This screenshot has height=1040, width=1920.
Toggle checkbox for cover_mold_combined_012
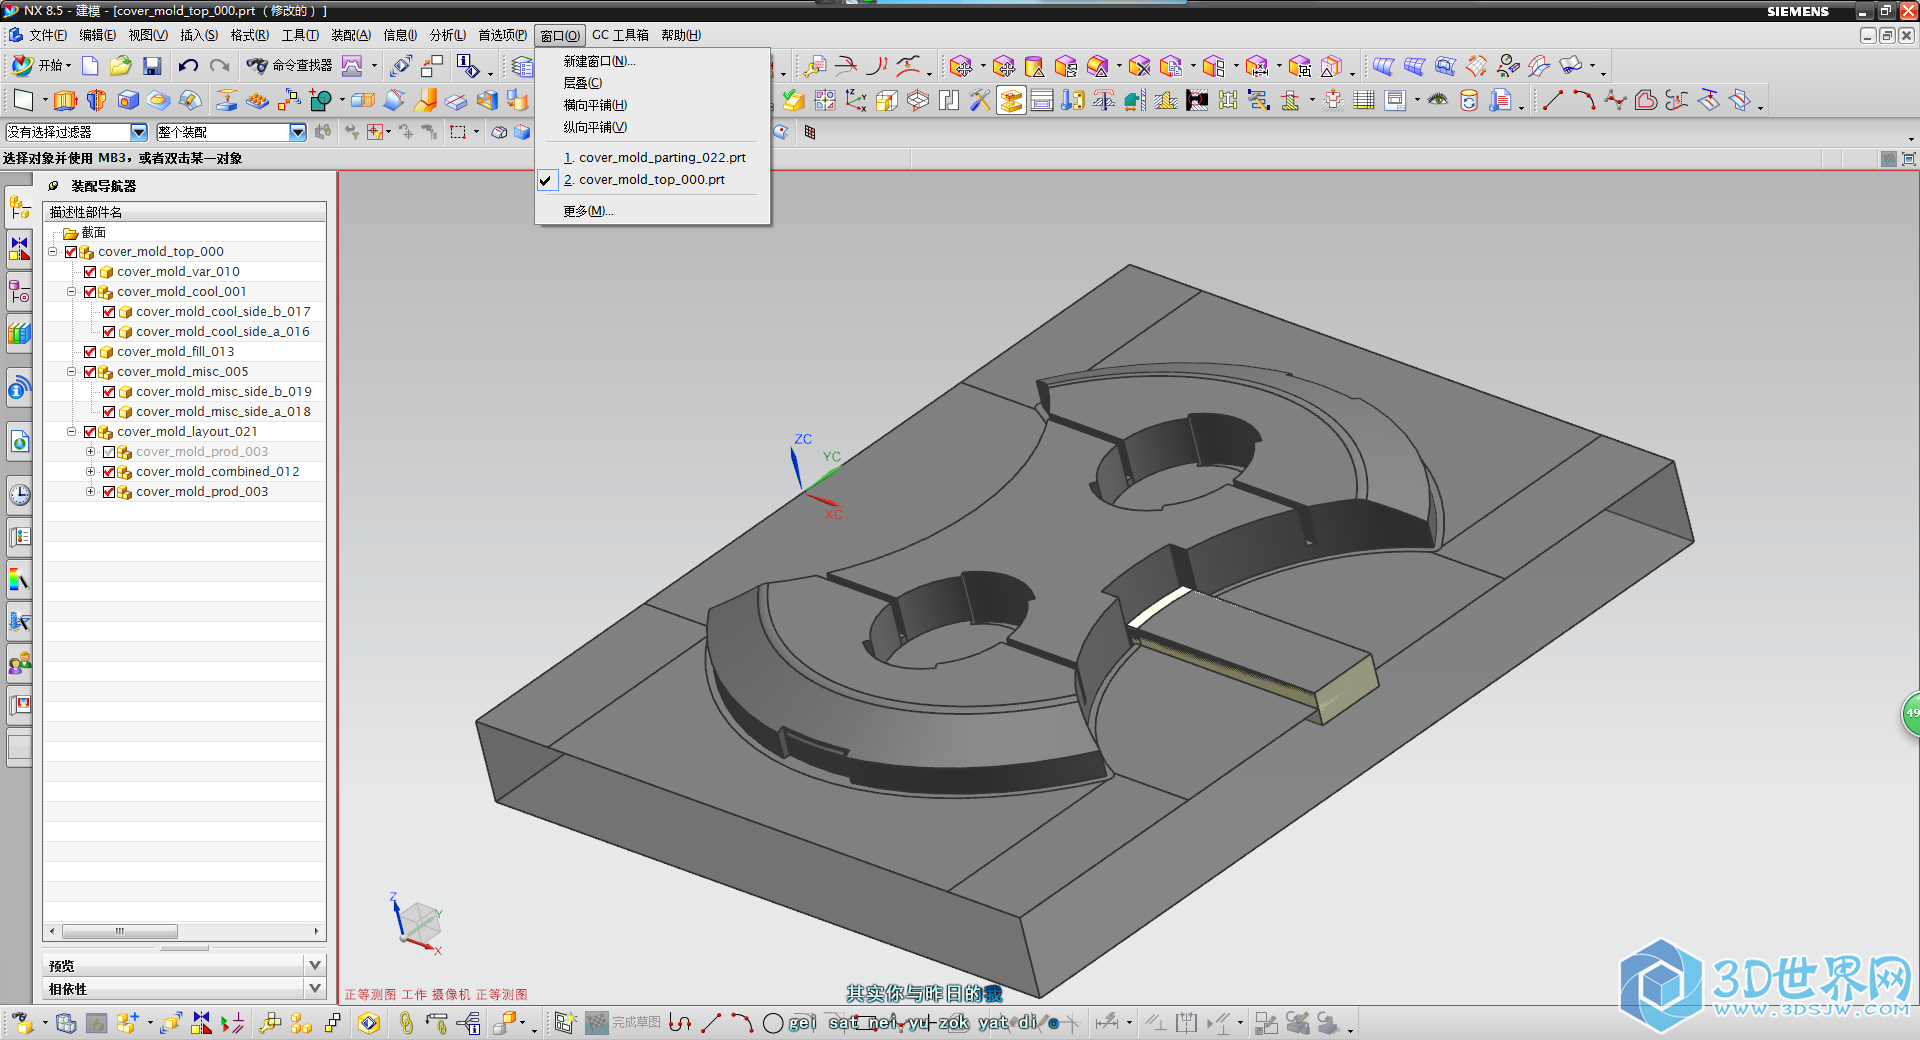click(x=109, y=472)
